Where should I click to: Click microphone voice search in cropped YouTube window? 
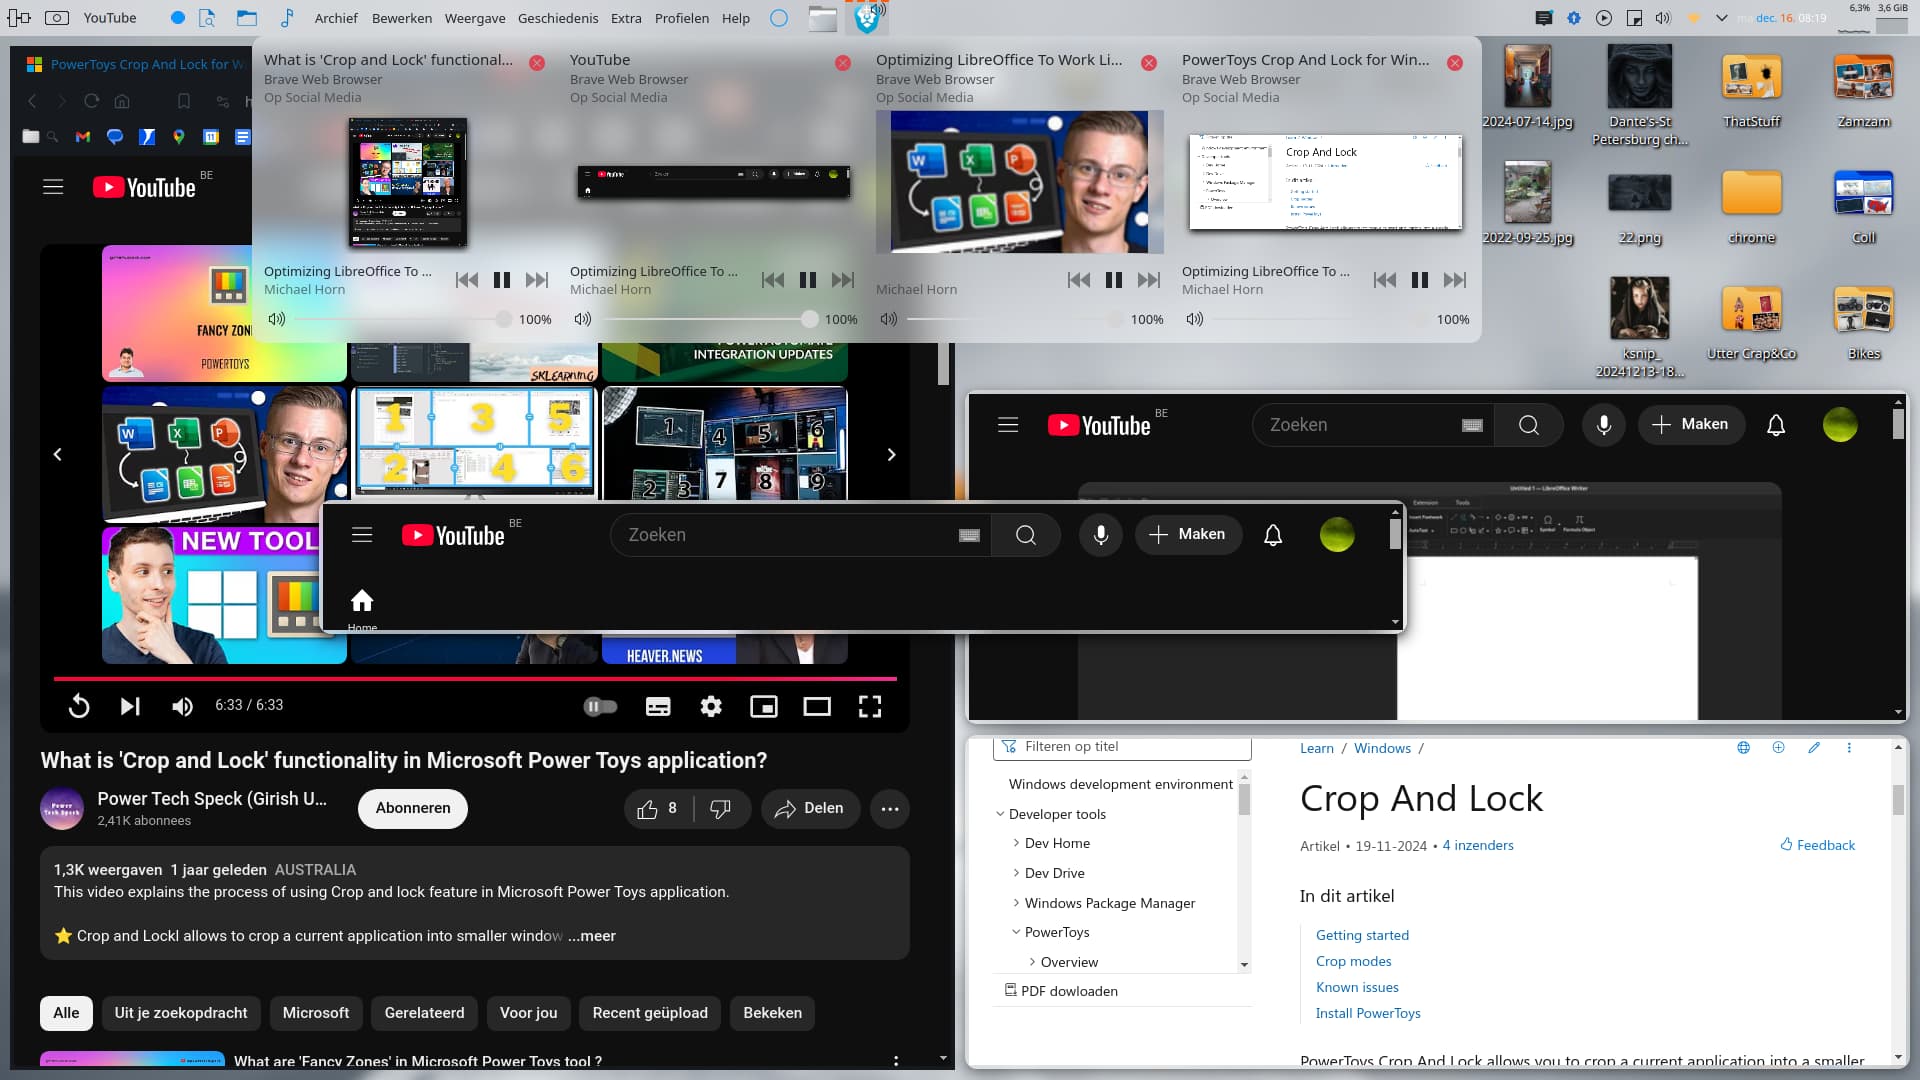[x=1100, y=535]
